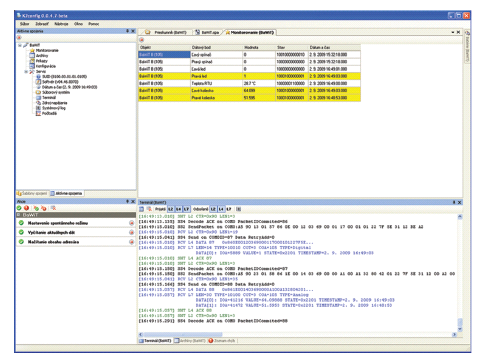
Task: Select the Aktívne spojenia bottom tab
Action: click(x=66, y=193)
